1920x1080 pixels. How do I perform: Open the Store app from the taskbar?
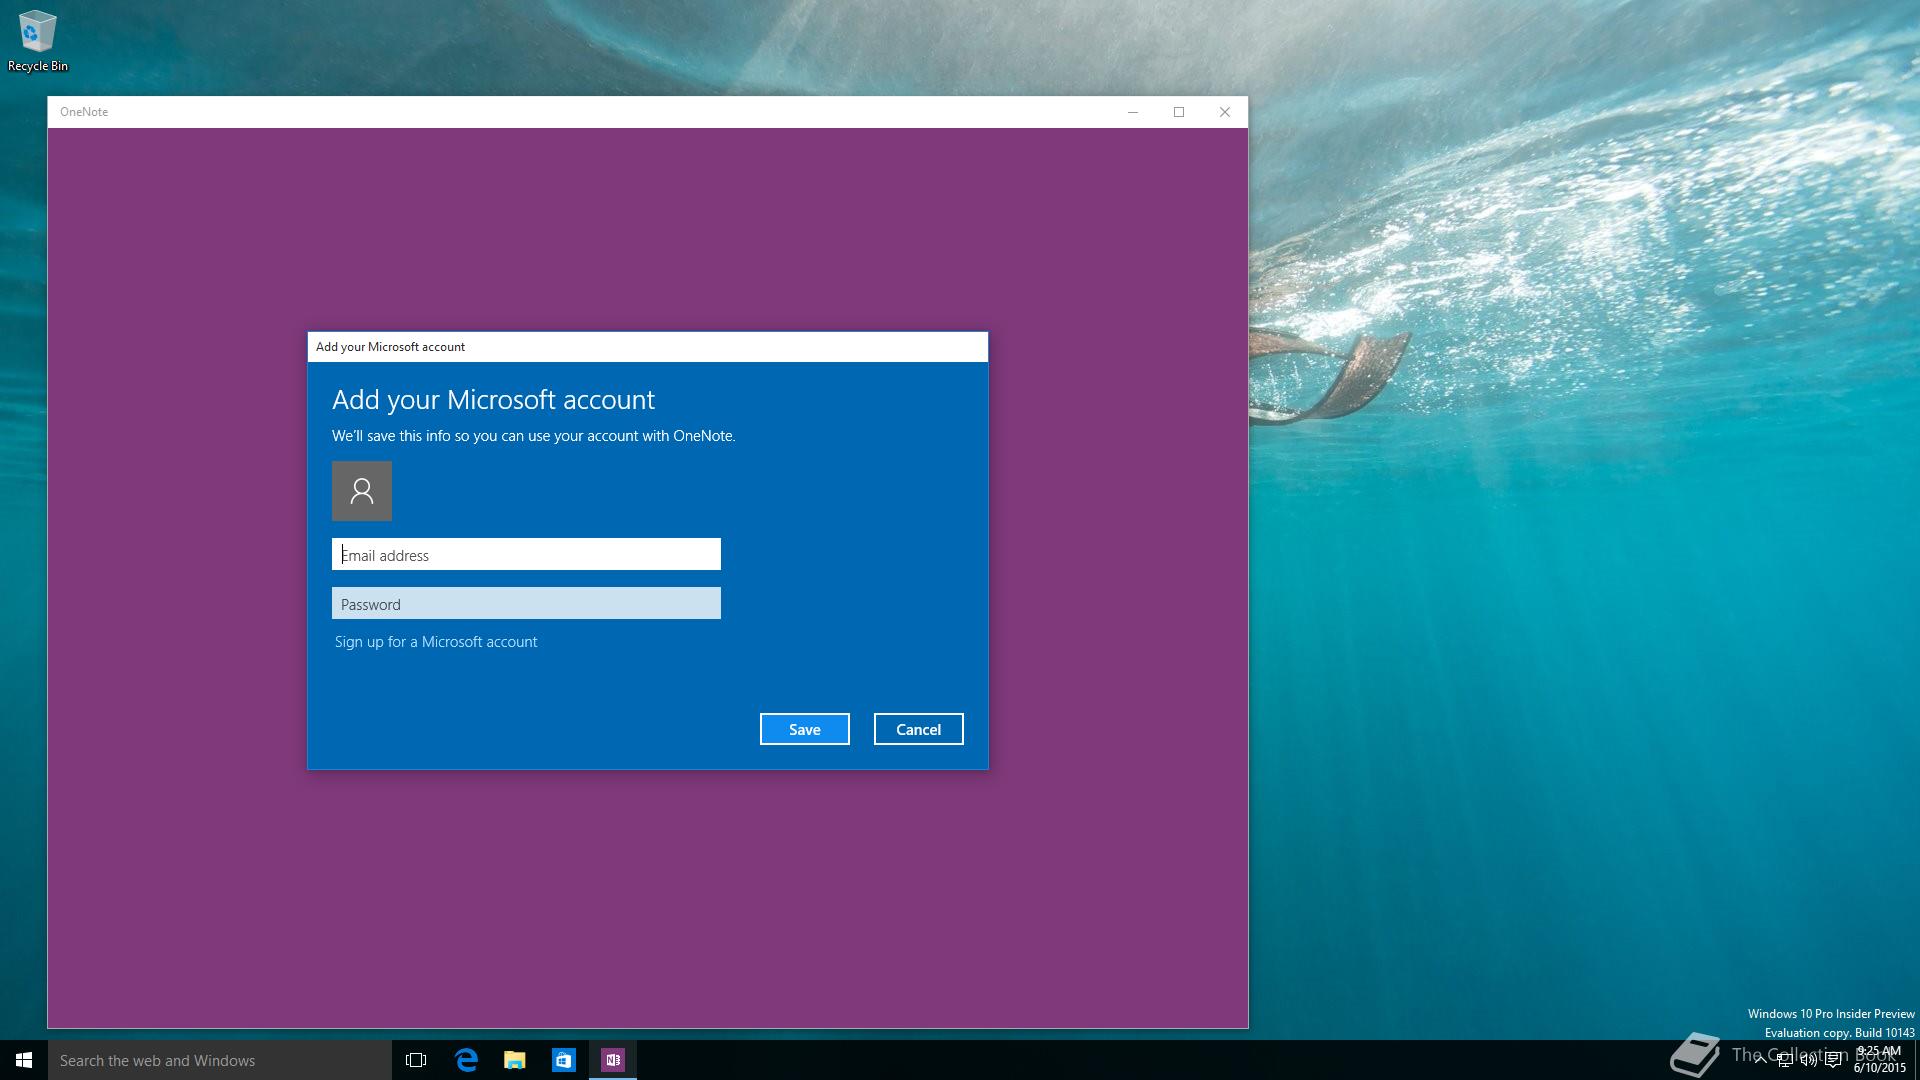(564, 1060)
